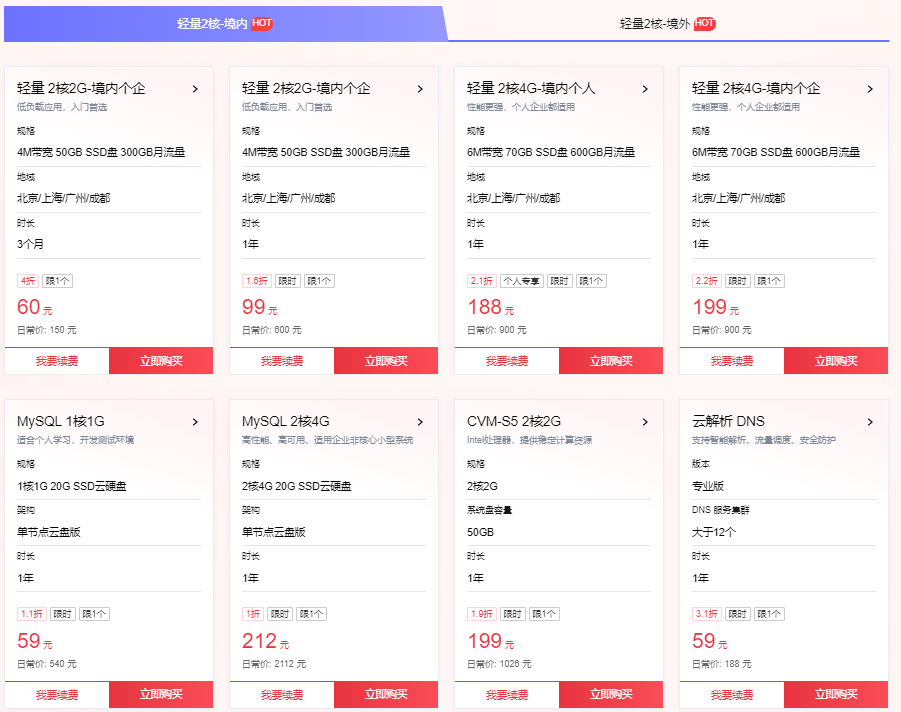Buy the MySQL 2核4G 212元 plan
Viewport: 901px width, 712px height.
pyautogui.click(x=386, y=695)
